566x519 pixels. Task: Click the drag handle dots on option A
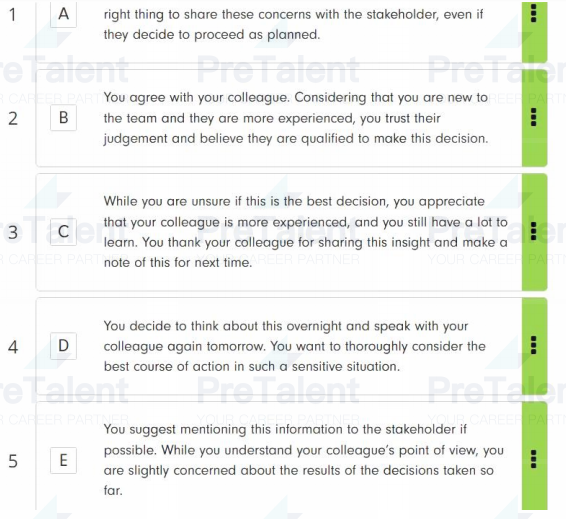tap(534, 14)
